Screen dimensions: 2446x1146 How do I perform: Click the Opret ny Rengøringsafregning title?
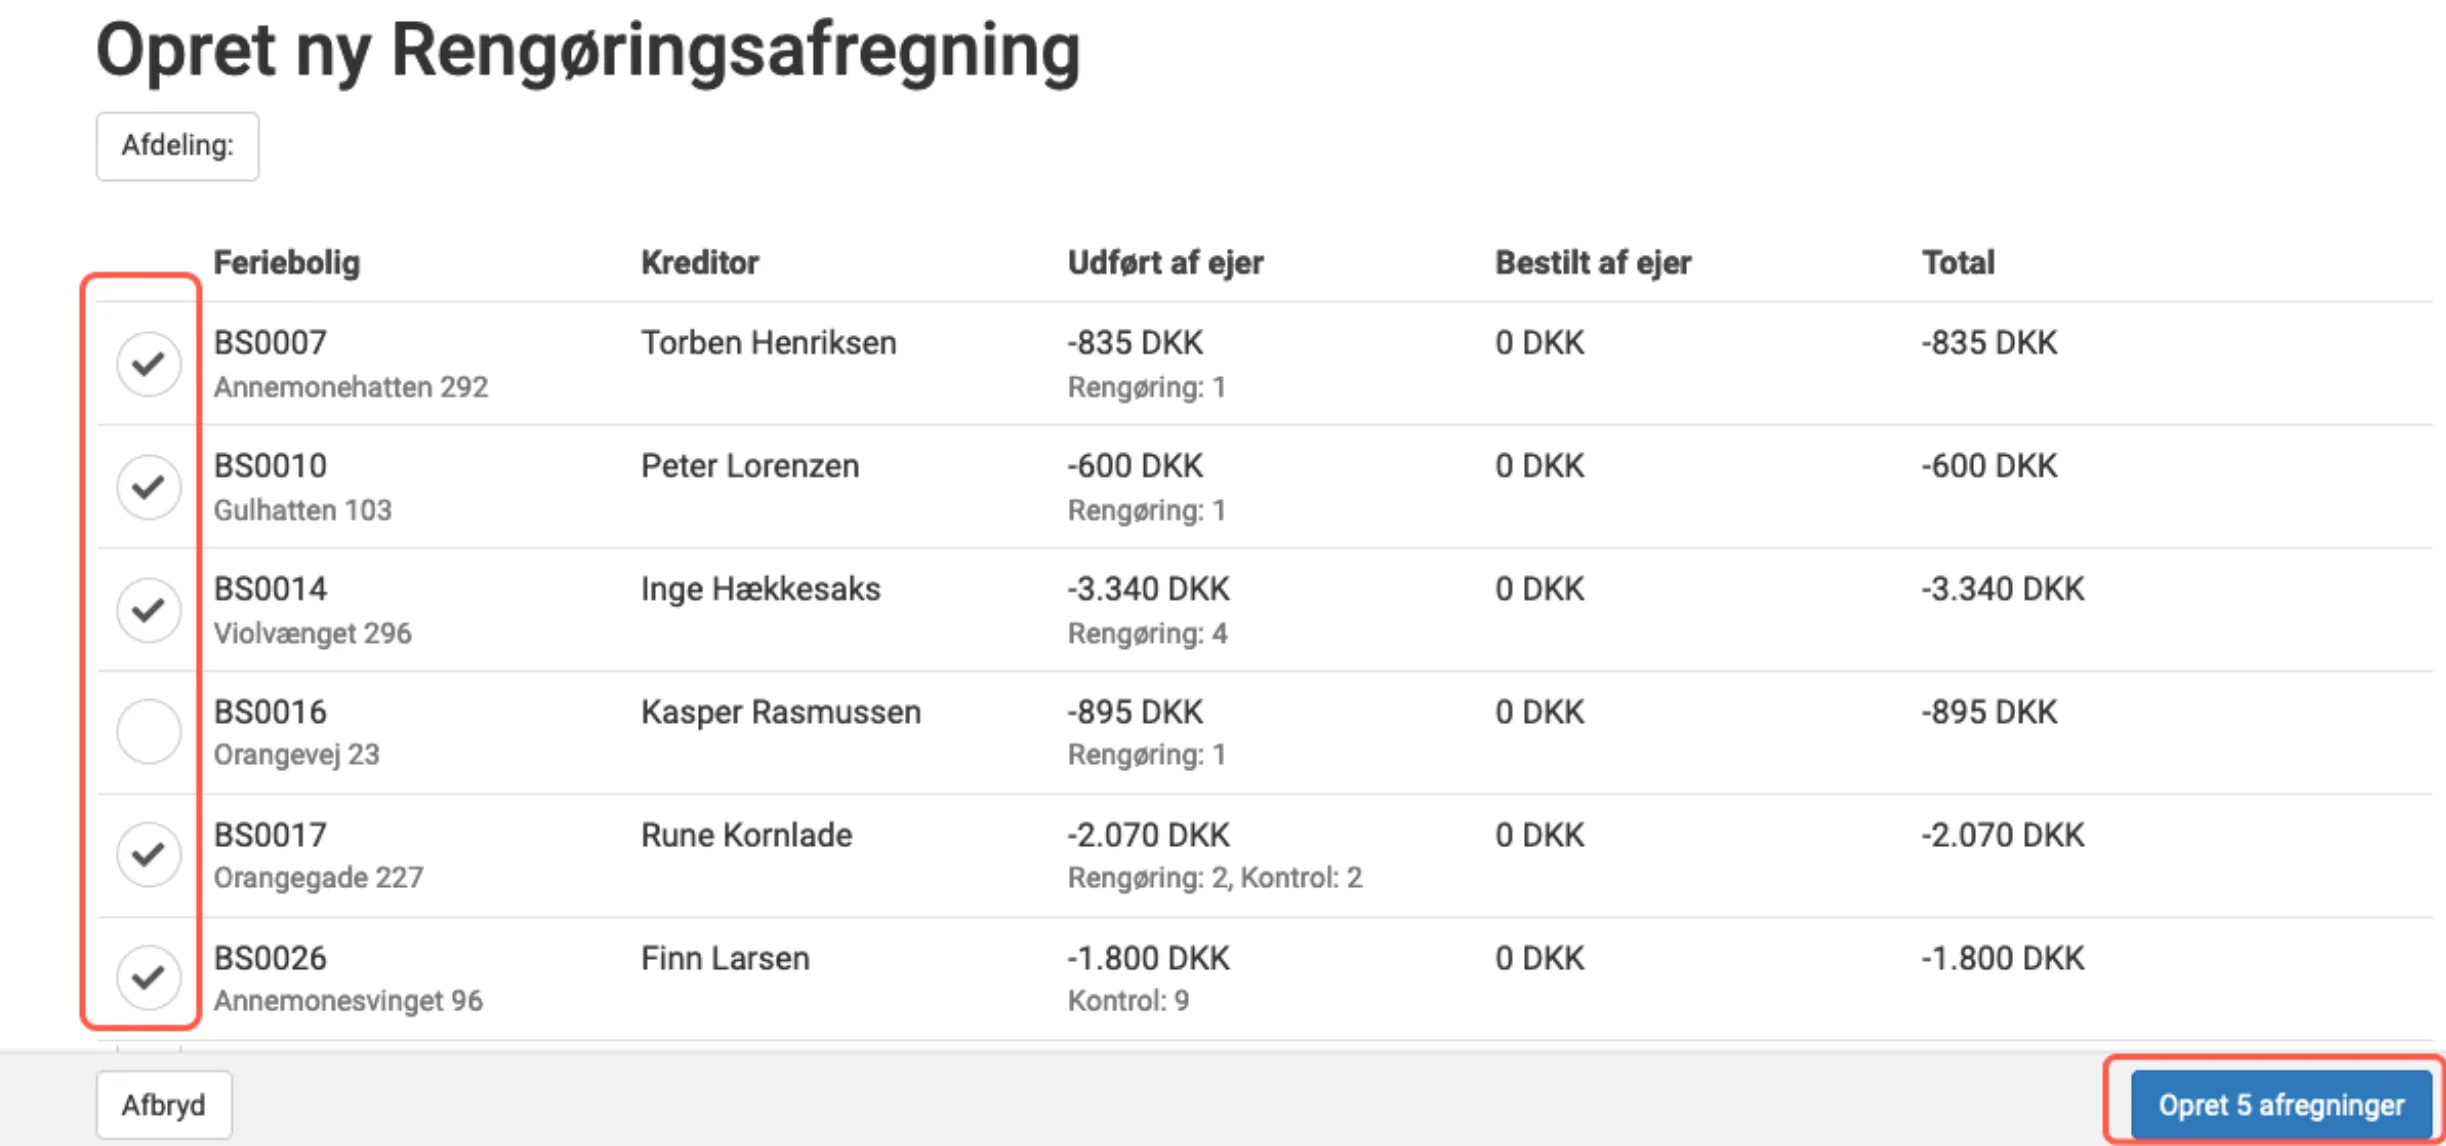click(x=588, y=50)
